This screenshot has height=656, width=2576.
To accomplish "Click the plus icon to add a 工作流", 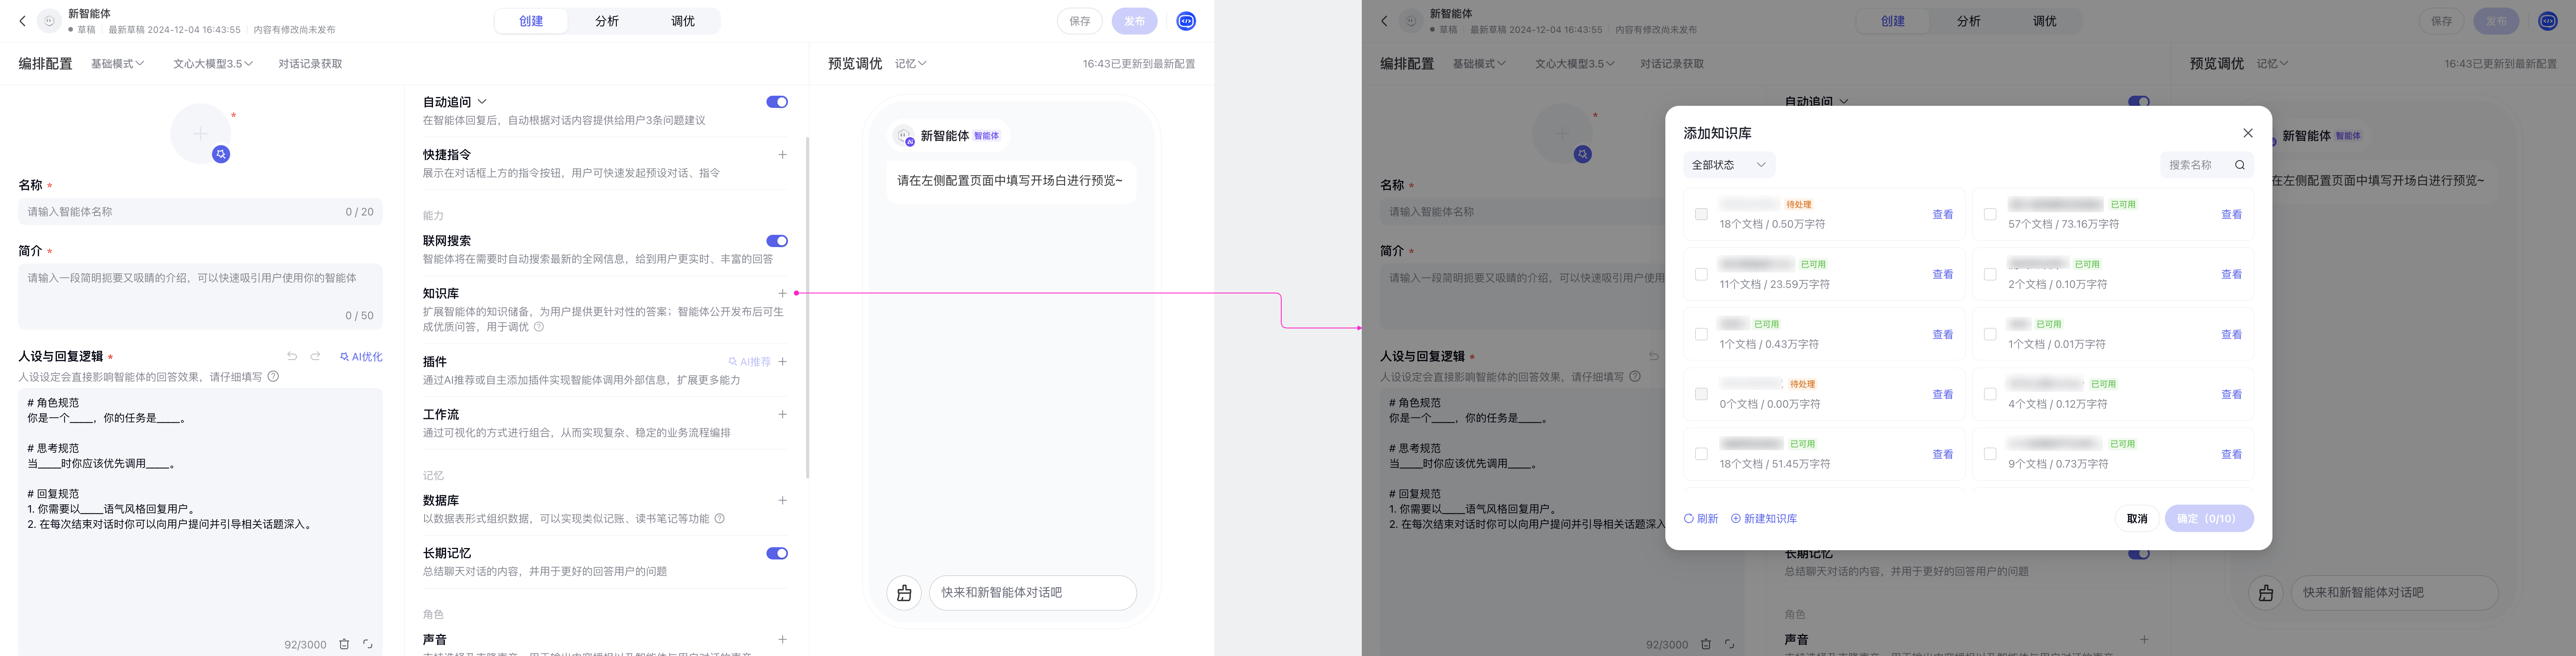I will [783, 414].
